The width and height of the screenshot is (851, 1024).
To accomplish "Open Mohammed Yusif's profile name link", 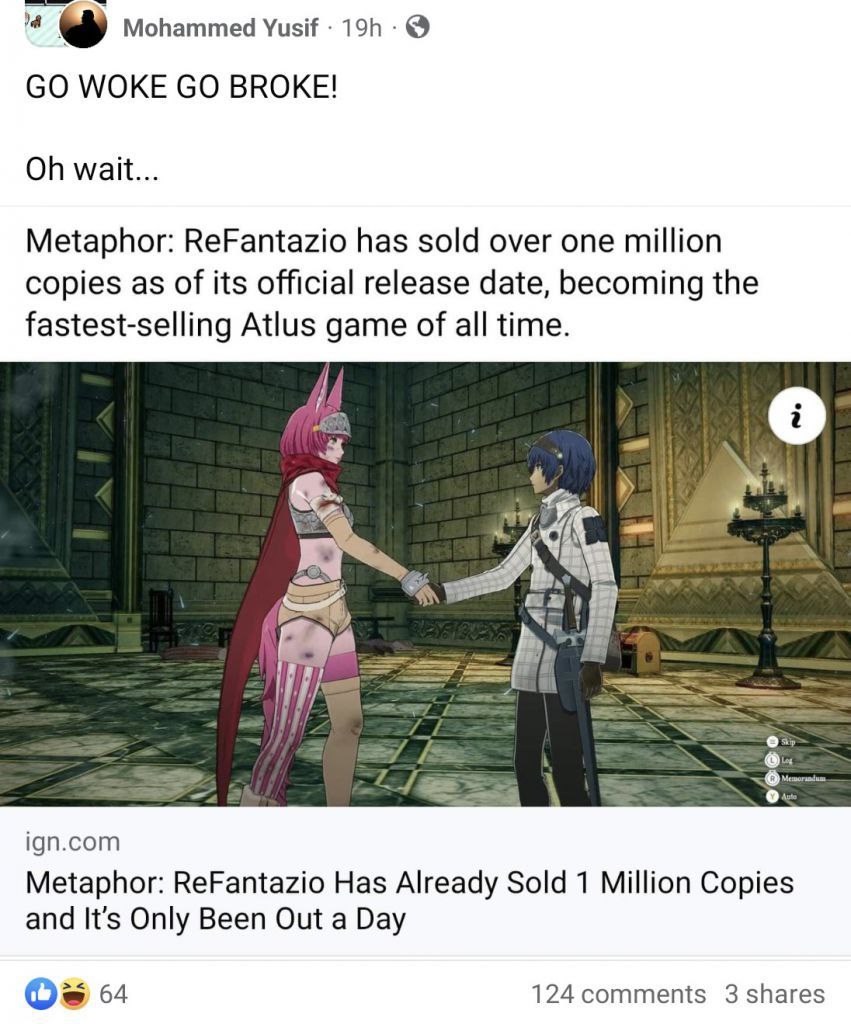I will tap(220, 27).
